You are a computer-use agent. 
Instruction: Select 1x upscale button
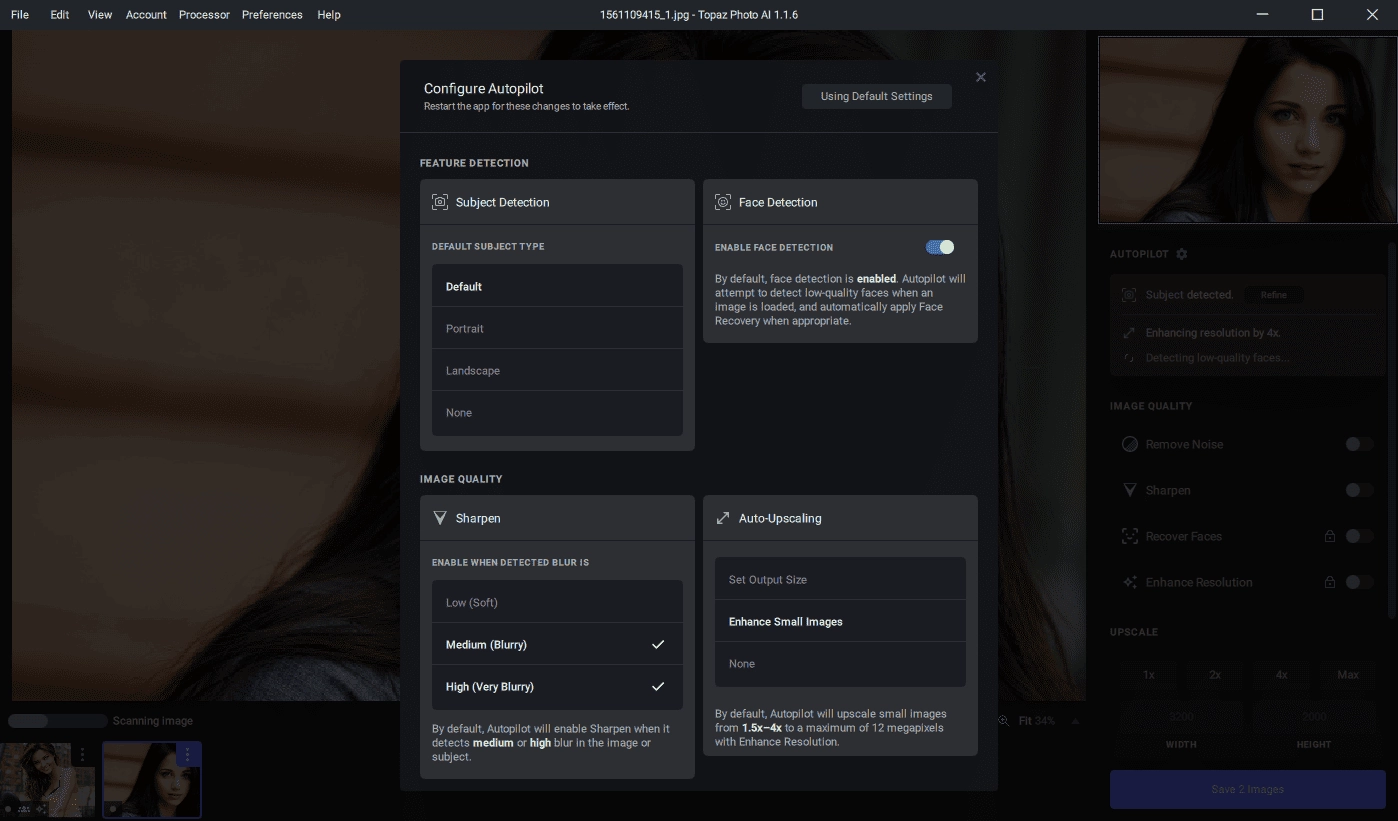point(1149,675)
